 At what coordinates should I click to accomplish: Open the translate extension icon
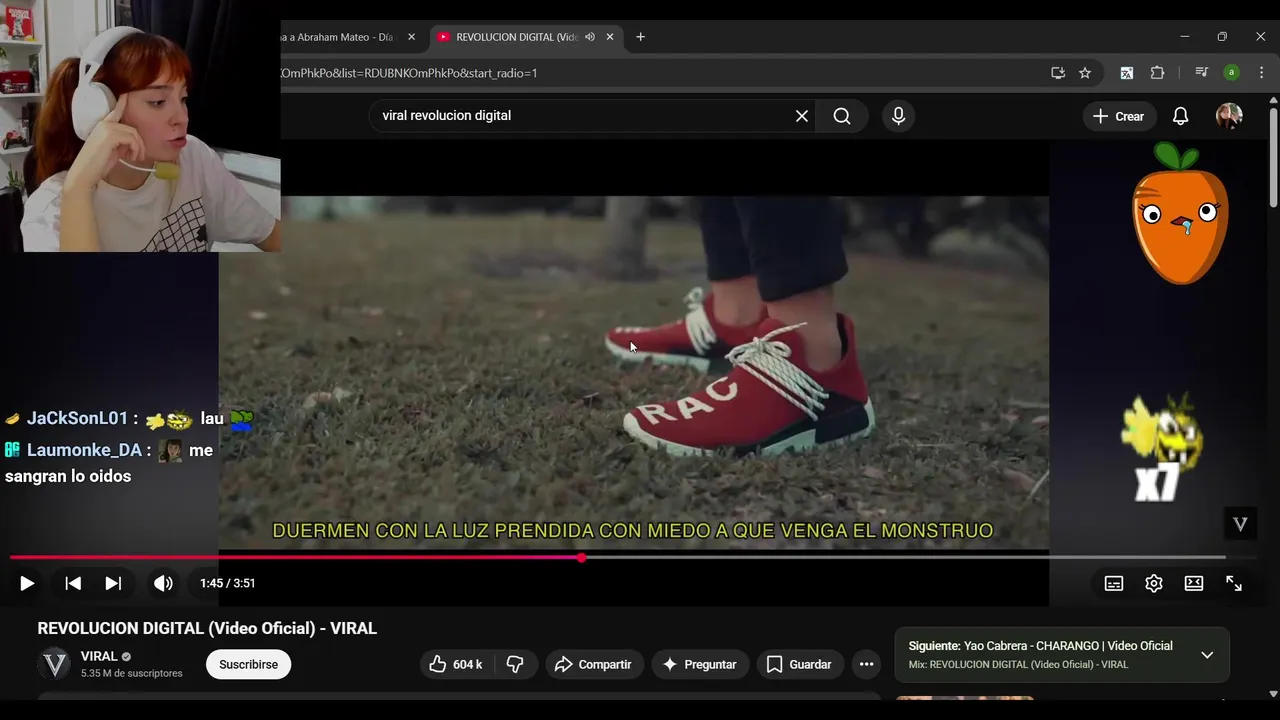pos(1127,73)
